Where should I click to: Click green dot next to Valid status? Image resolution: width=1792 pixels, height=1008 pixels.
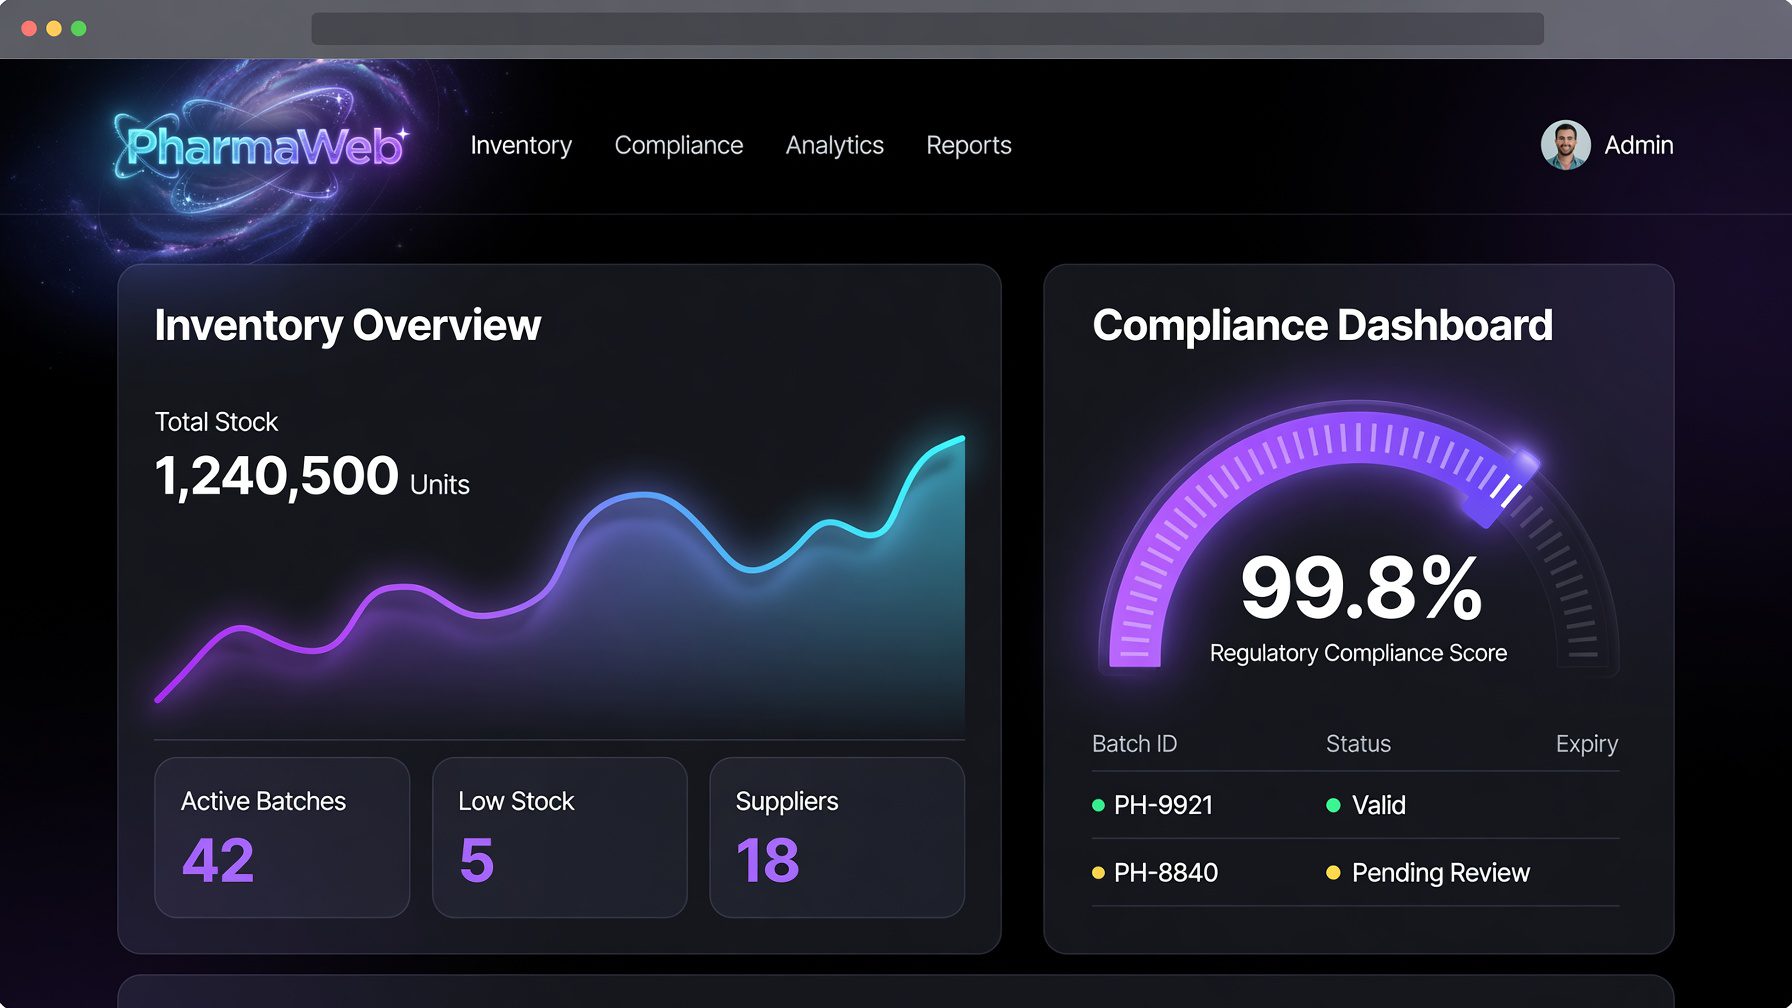(1333, 805)
